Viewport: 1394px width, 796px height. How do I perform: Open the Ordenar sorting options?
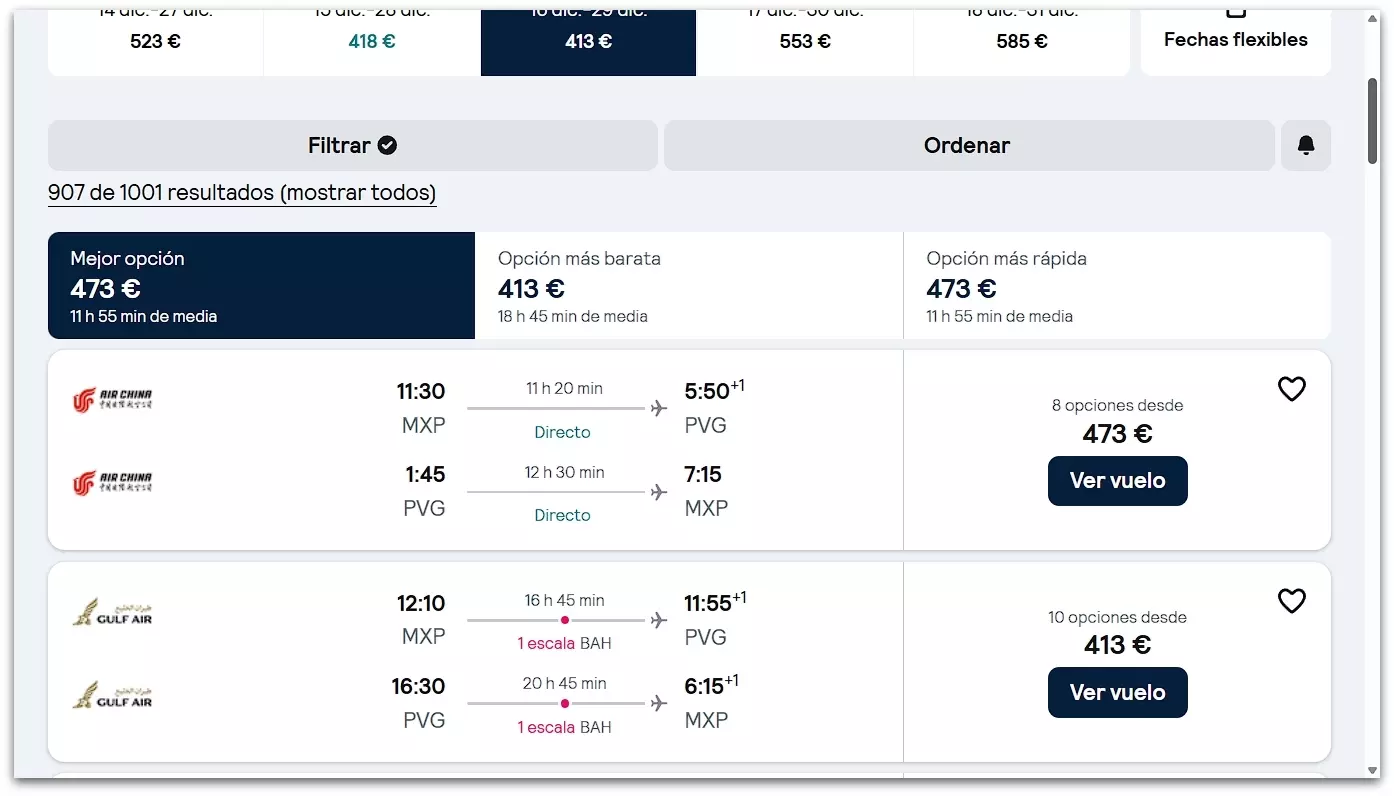tap(967, 146)
